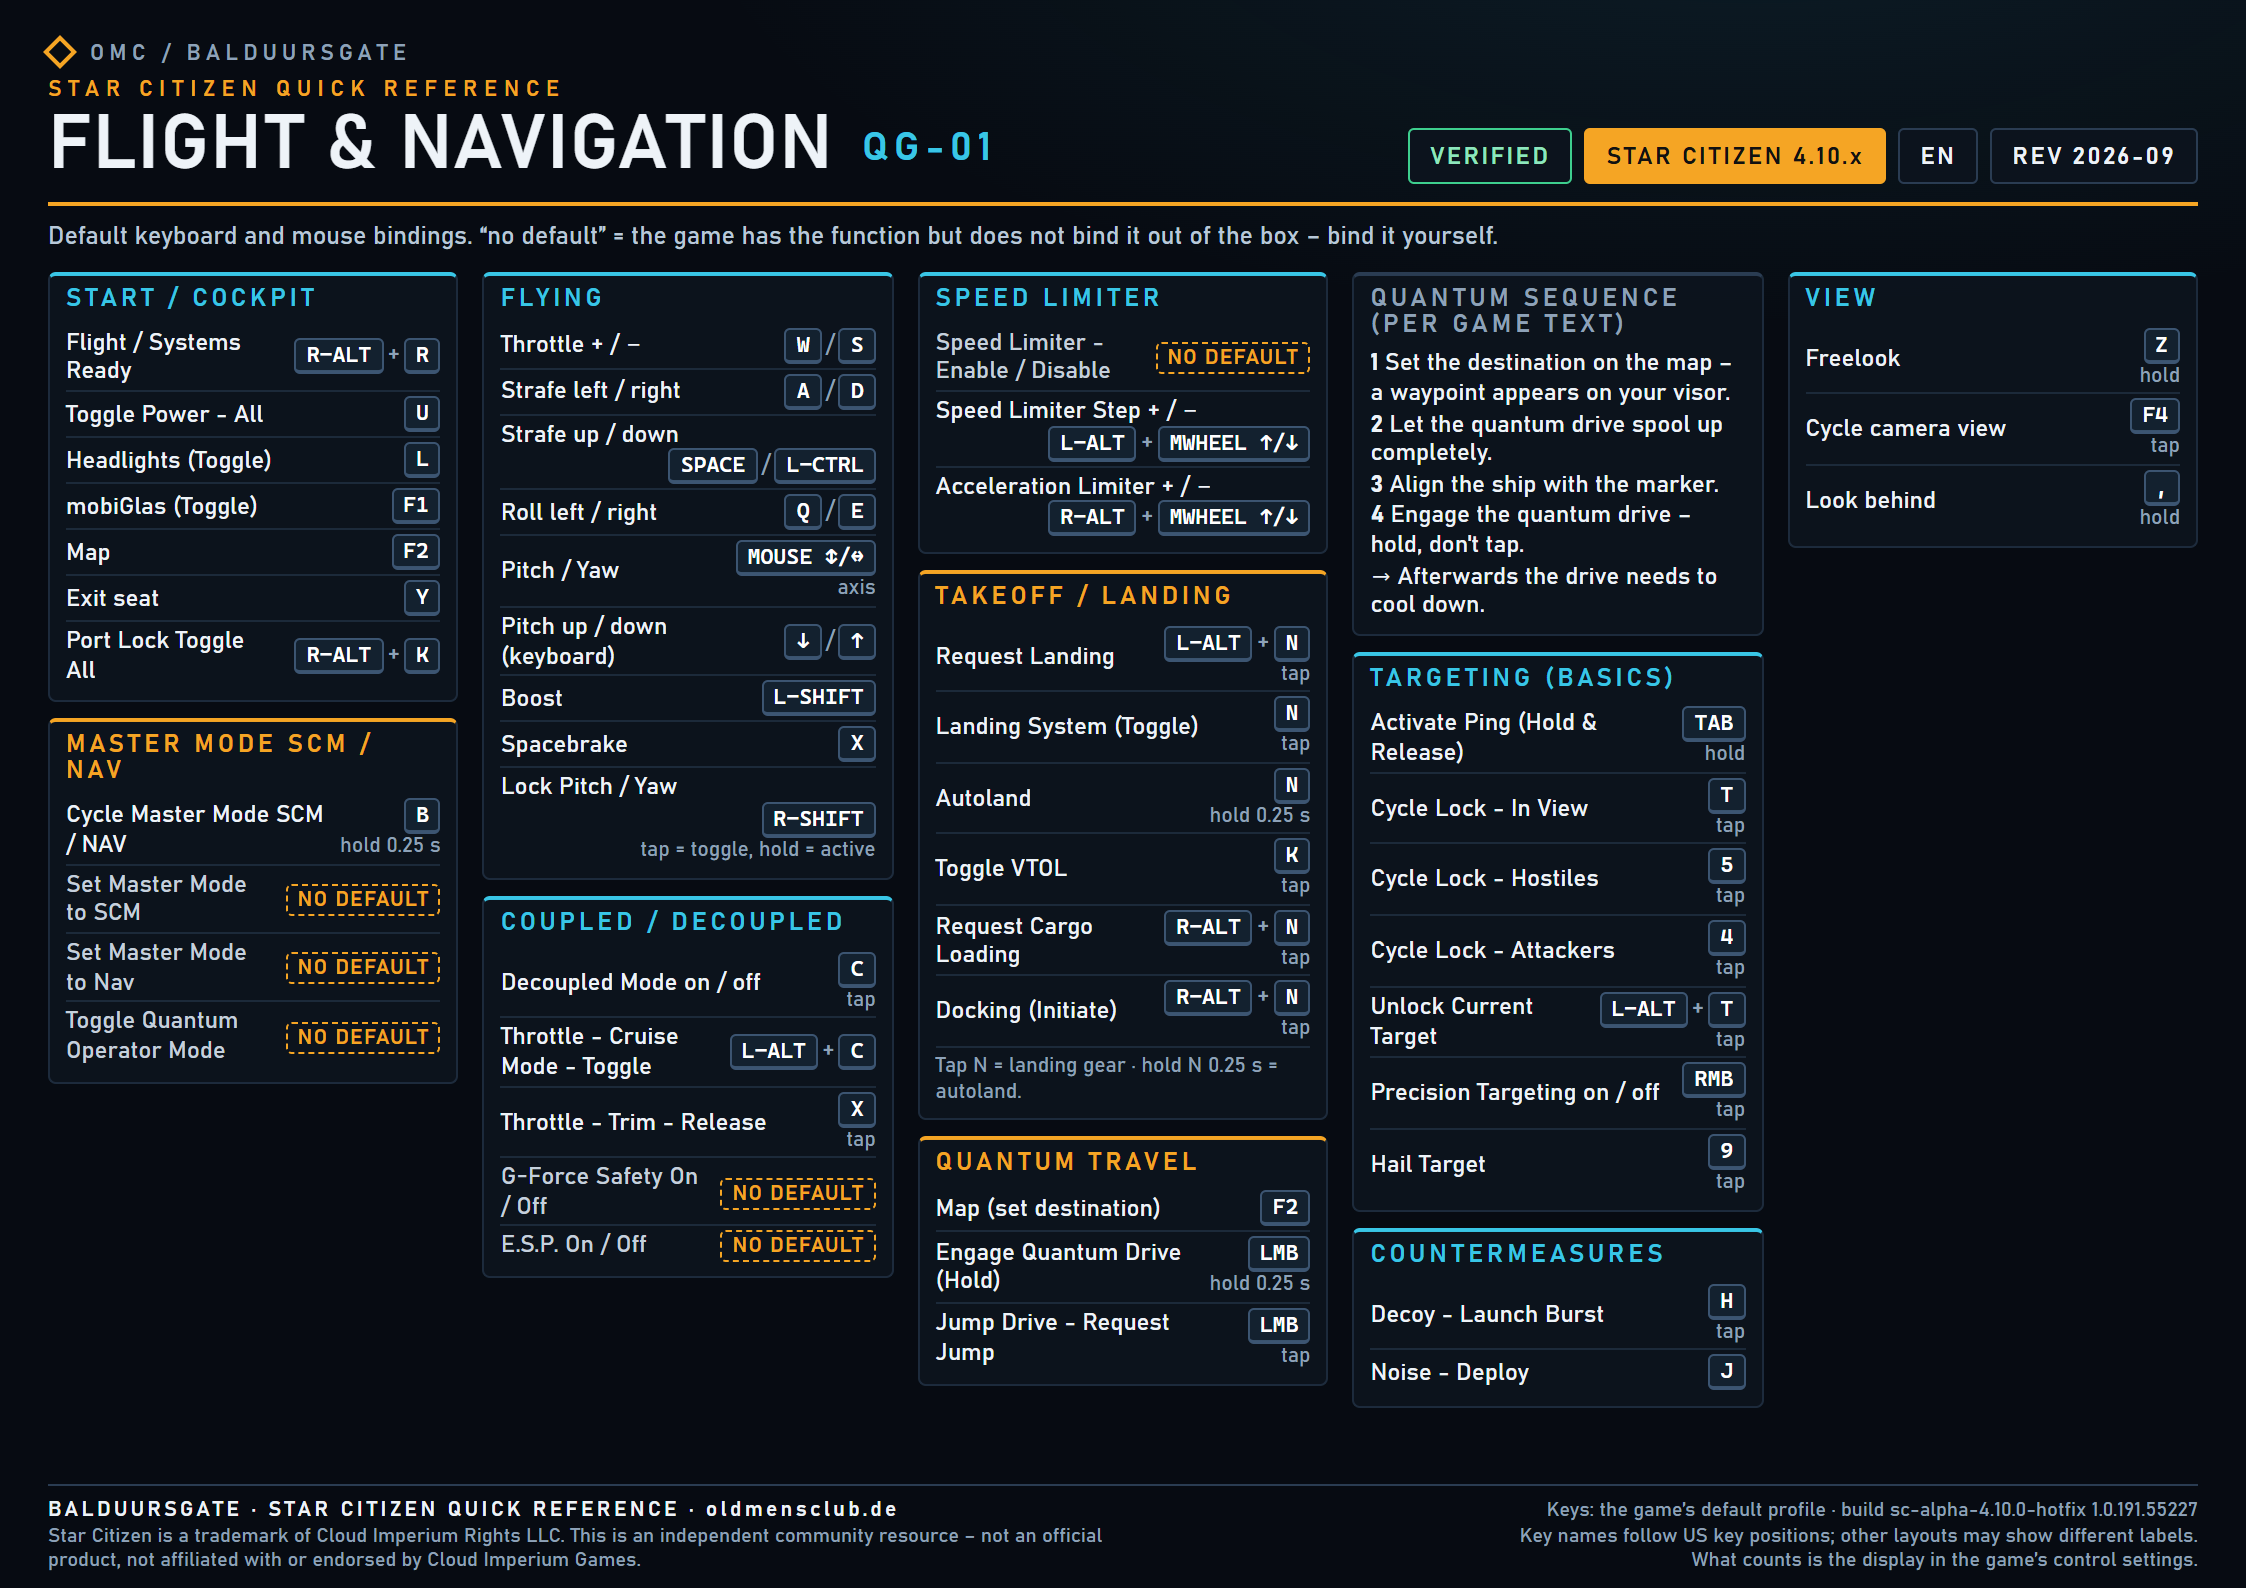Click the COUPLED / DECOUPLED section heading
This screenshot has width=2246, height=1588.
672,922
